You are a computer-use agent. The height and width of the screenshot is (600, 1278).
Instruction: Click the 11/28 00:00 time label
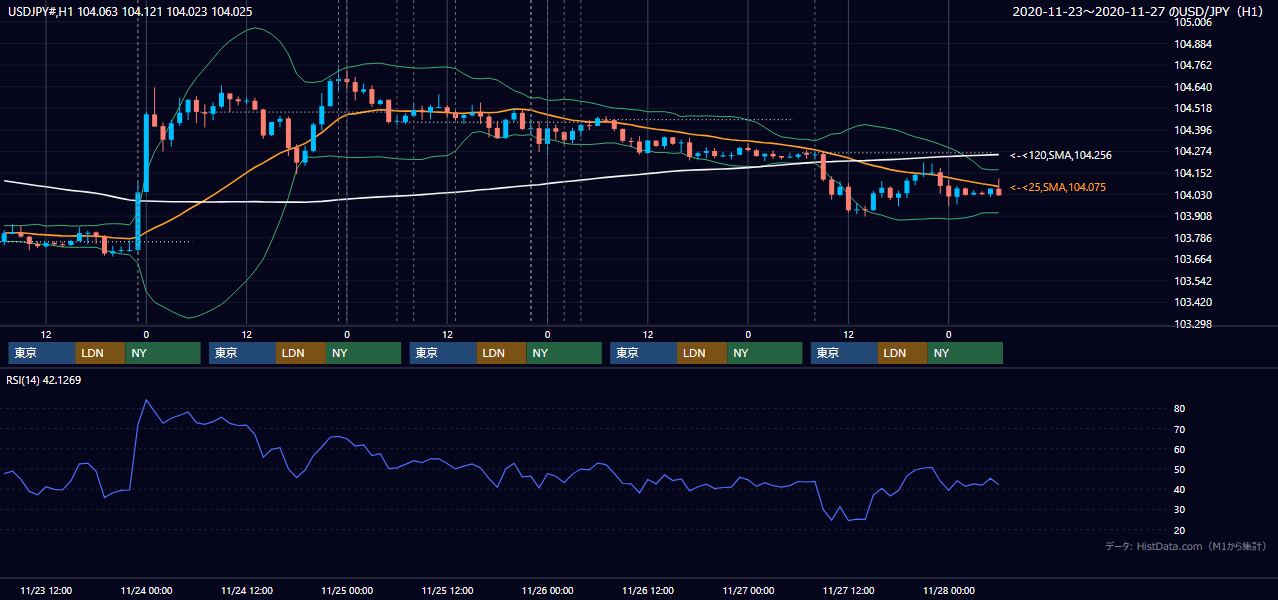click(948, 590)
